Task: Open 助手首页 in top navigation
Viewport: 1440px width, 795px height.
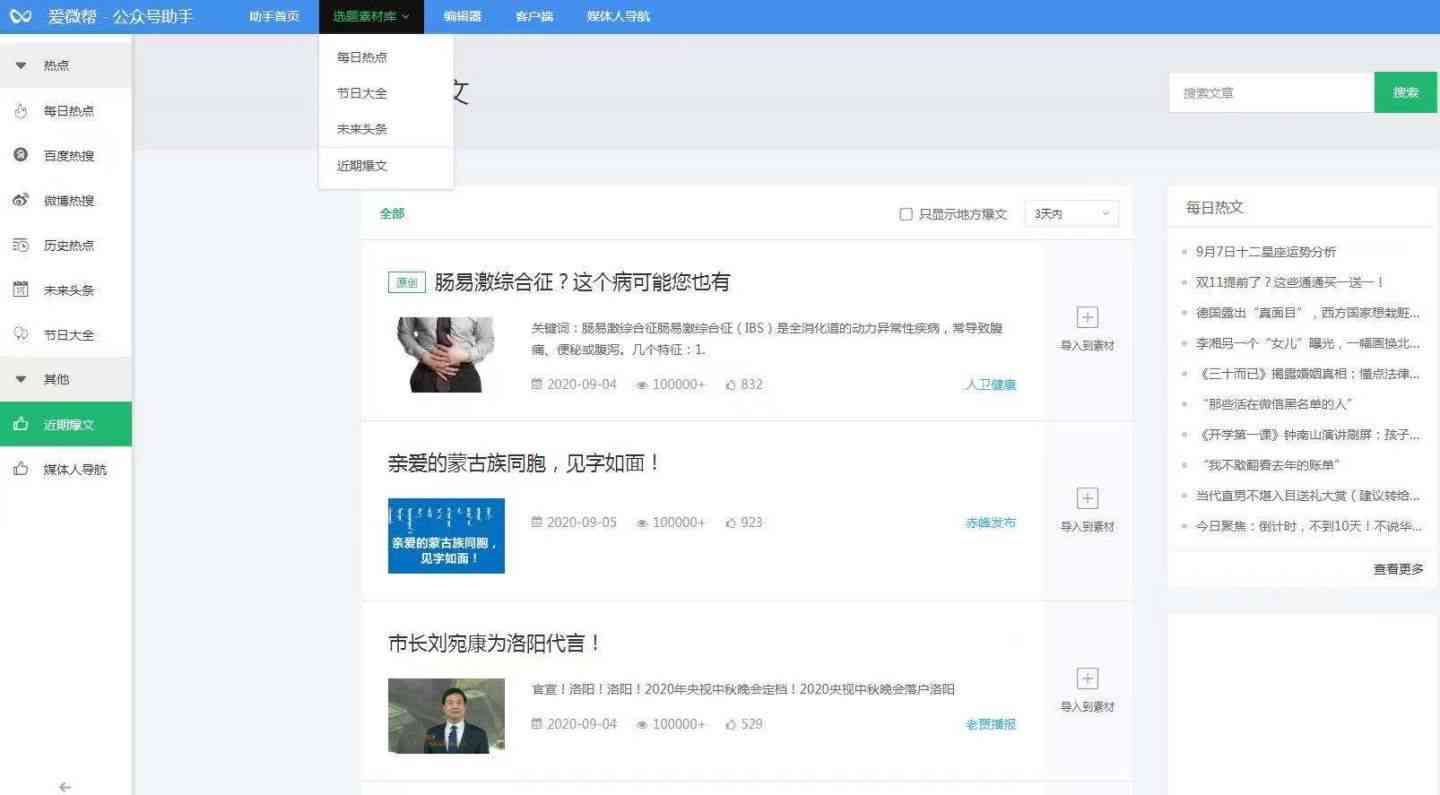Action: [x=274, y=16]
